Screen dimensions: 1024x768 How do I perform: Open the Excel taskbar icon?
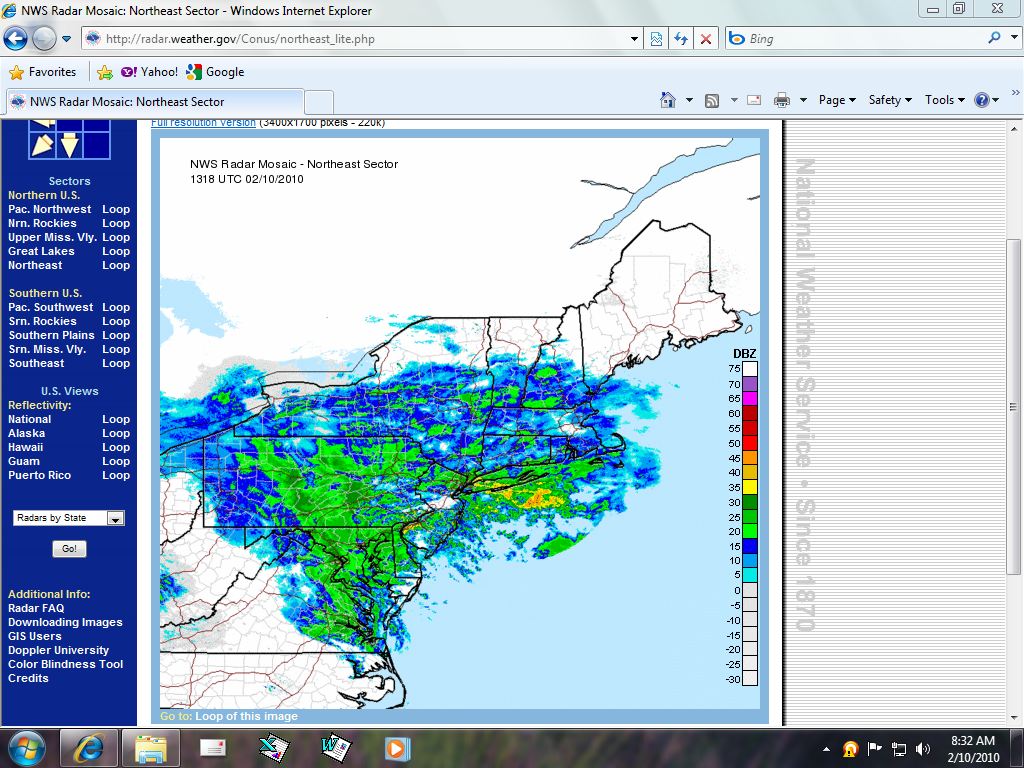point(273,748)
